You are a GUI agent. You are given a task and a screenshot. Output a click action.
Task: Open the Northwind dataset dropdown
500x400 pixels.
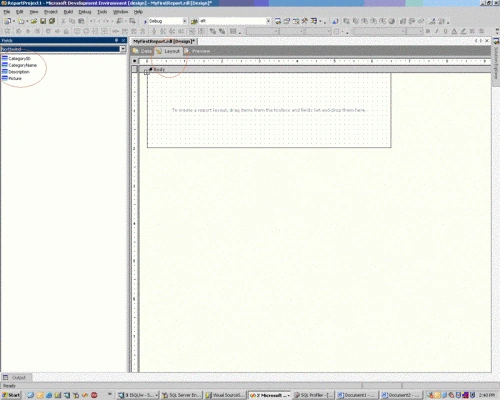(x=123, y=49)
